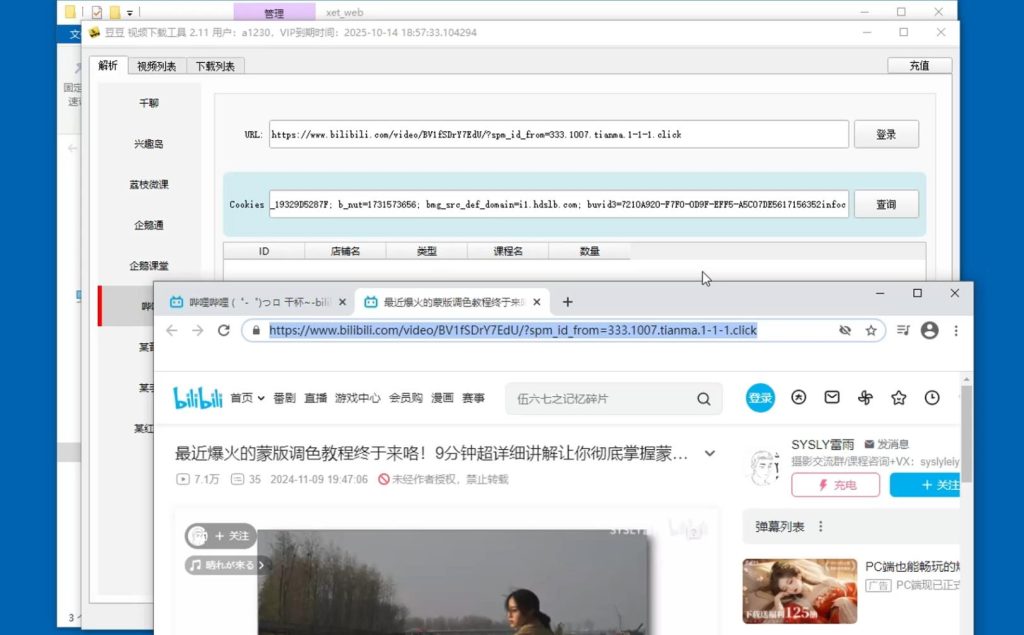This screenshot has height=635, width=1024.
Task: Open the browser three-dot menu
Action: (x=956, y=331)
